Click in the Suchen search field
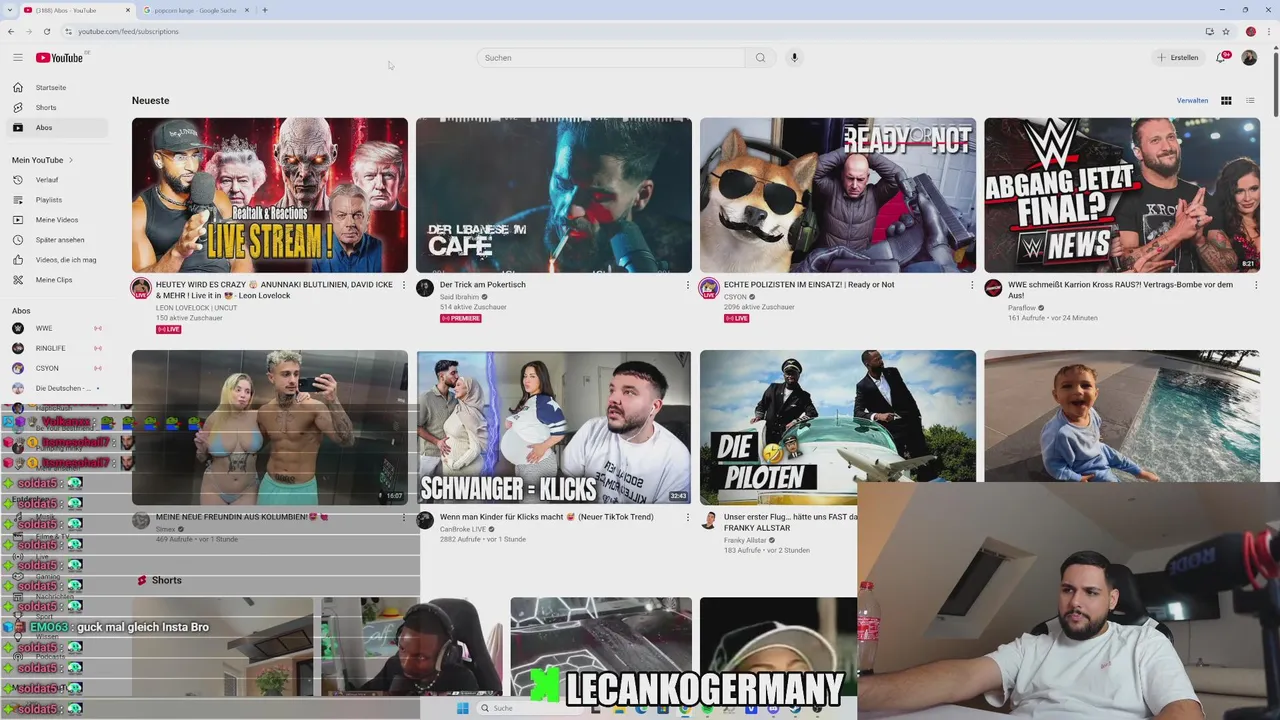This screenshot has width=1280, height=720. (x=610, y=57)
